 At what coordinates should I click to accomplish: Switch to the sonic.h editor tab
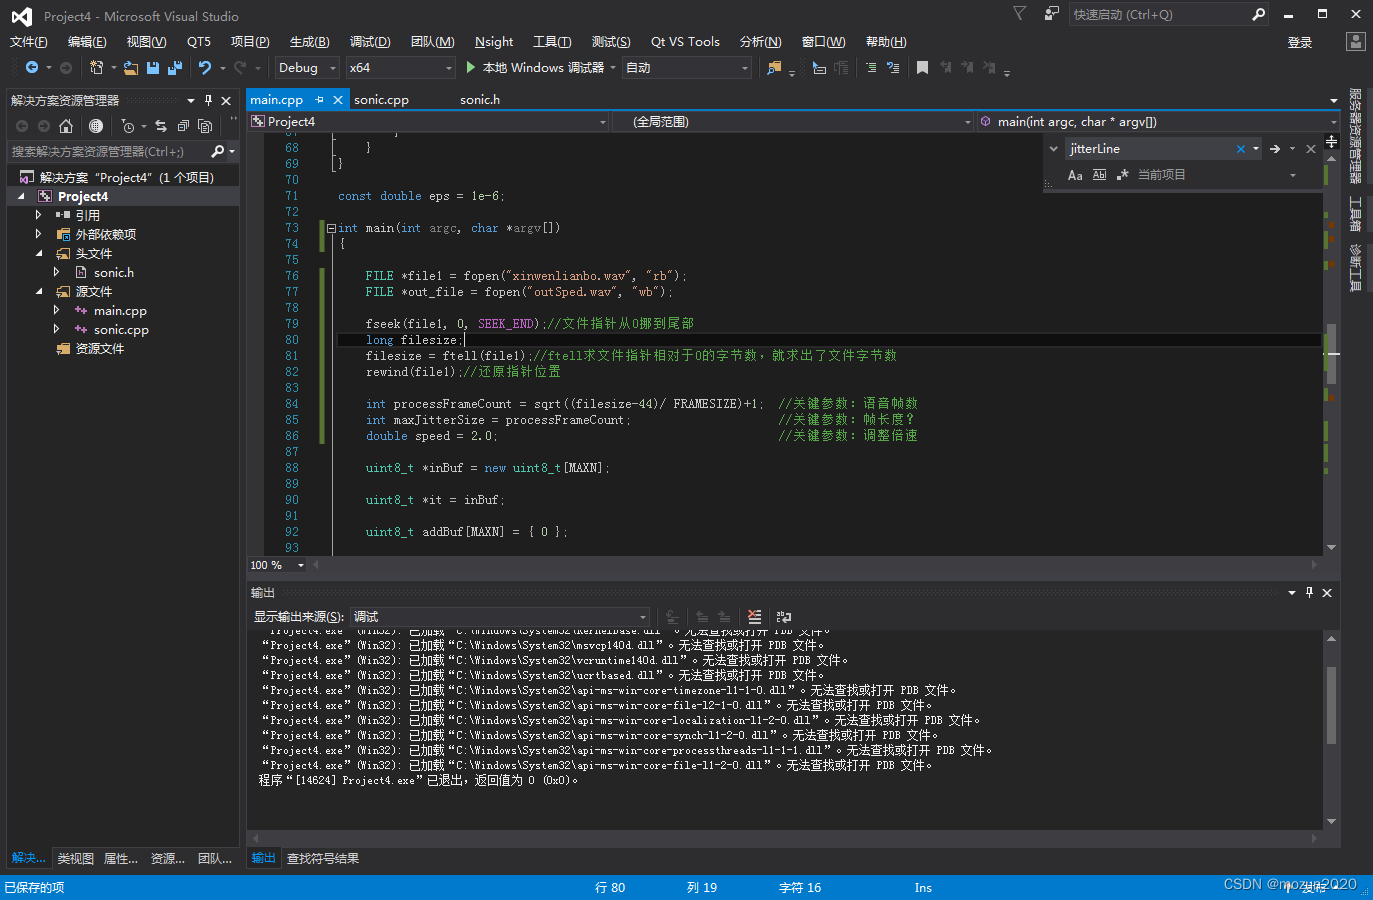pos(480,100)
